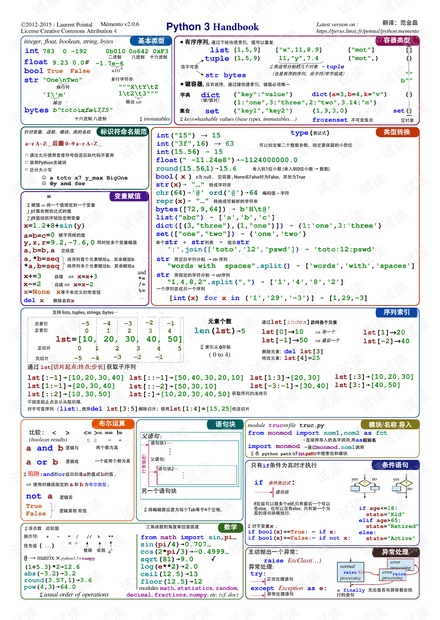440x620 pixels.
Task: Click the 'elif age>65:' code line
Action: [379, 520]
